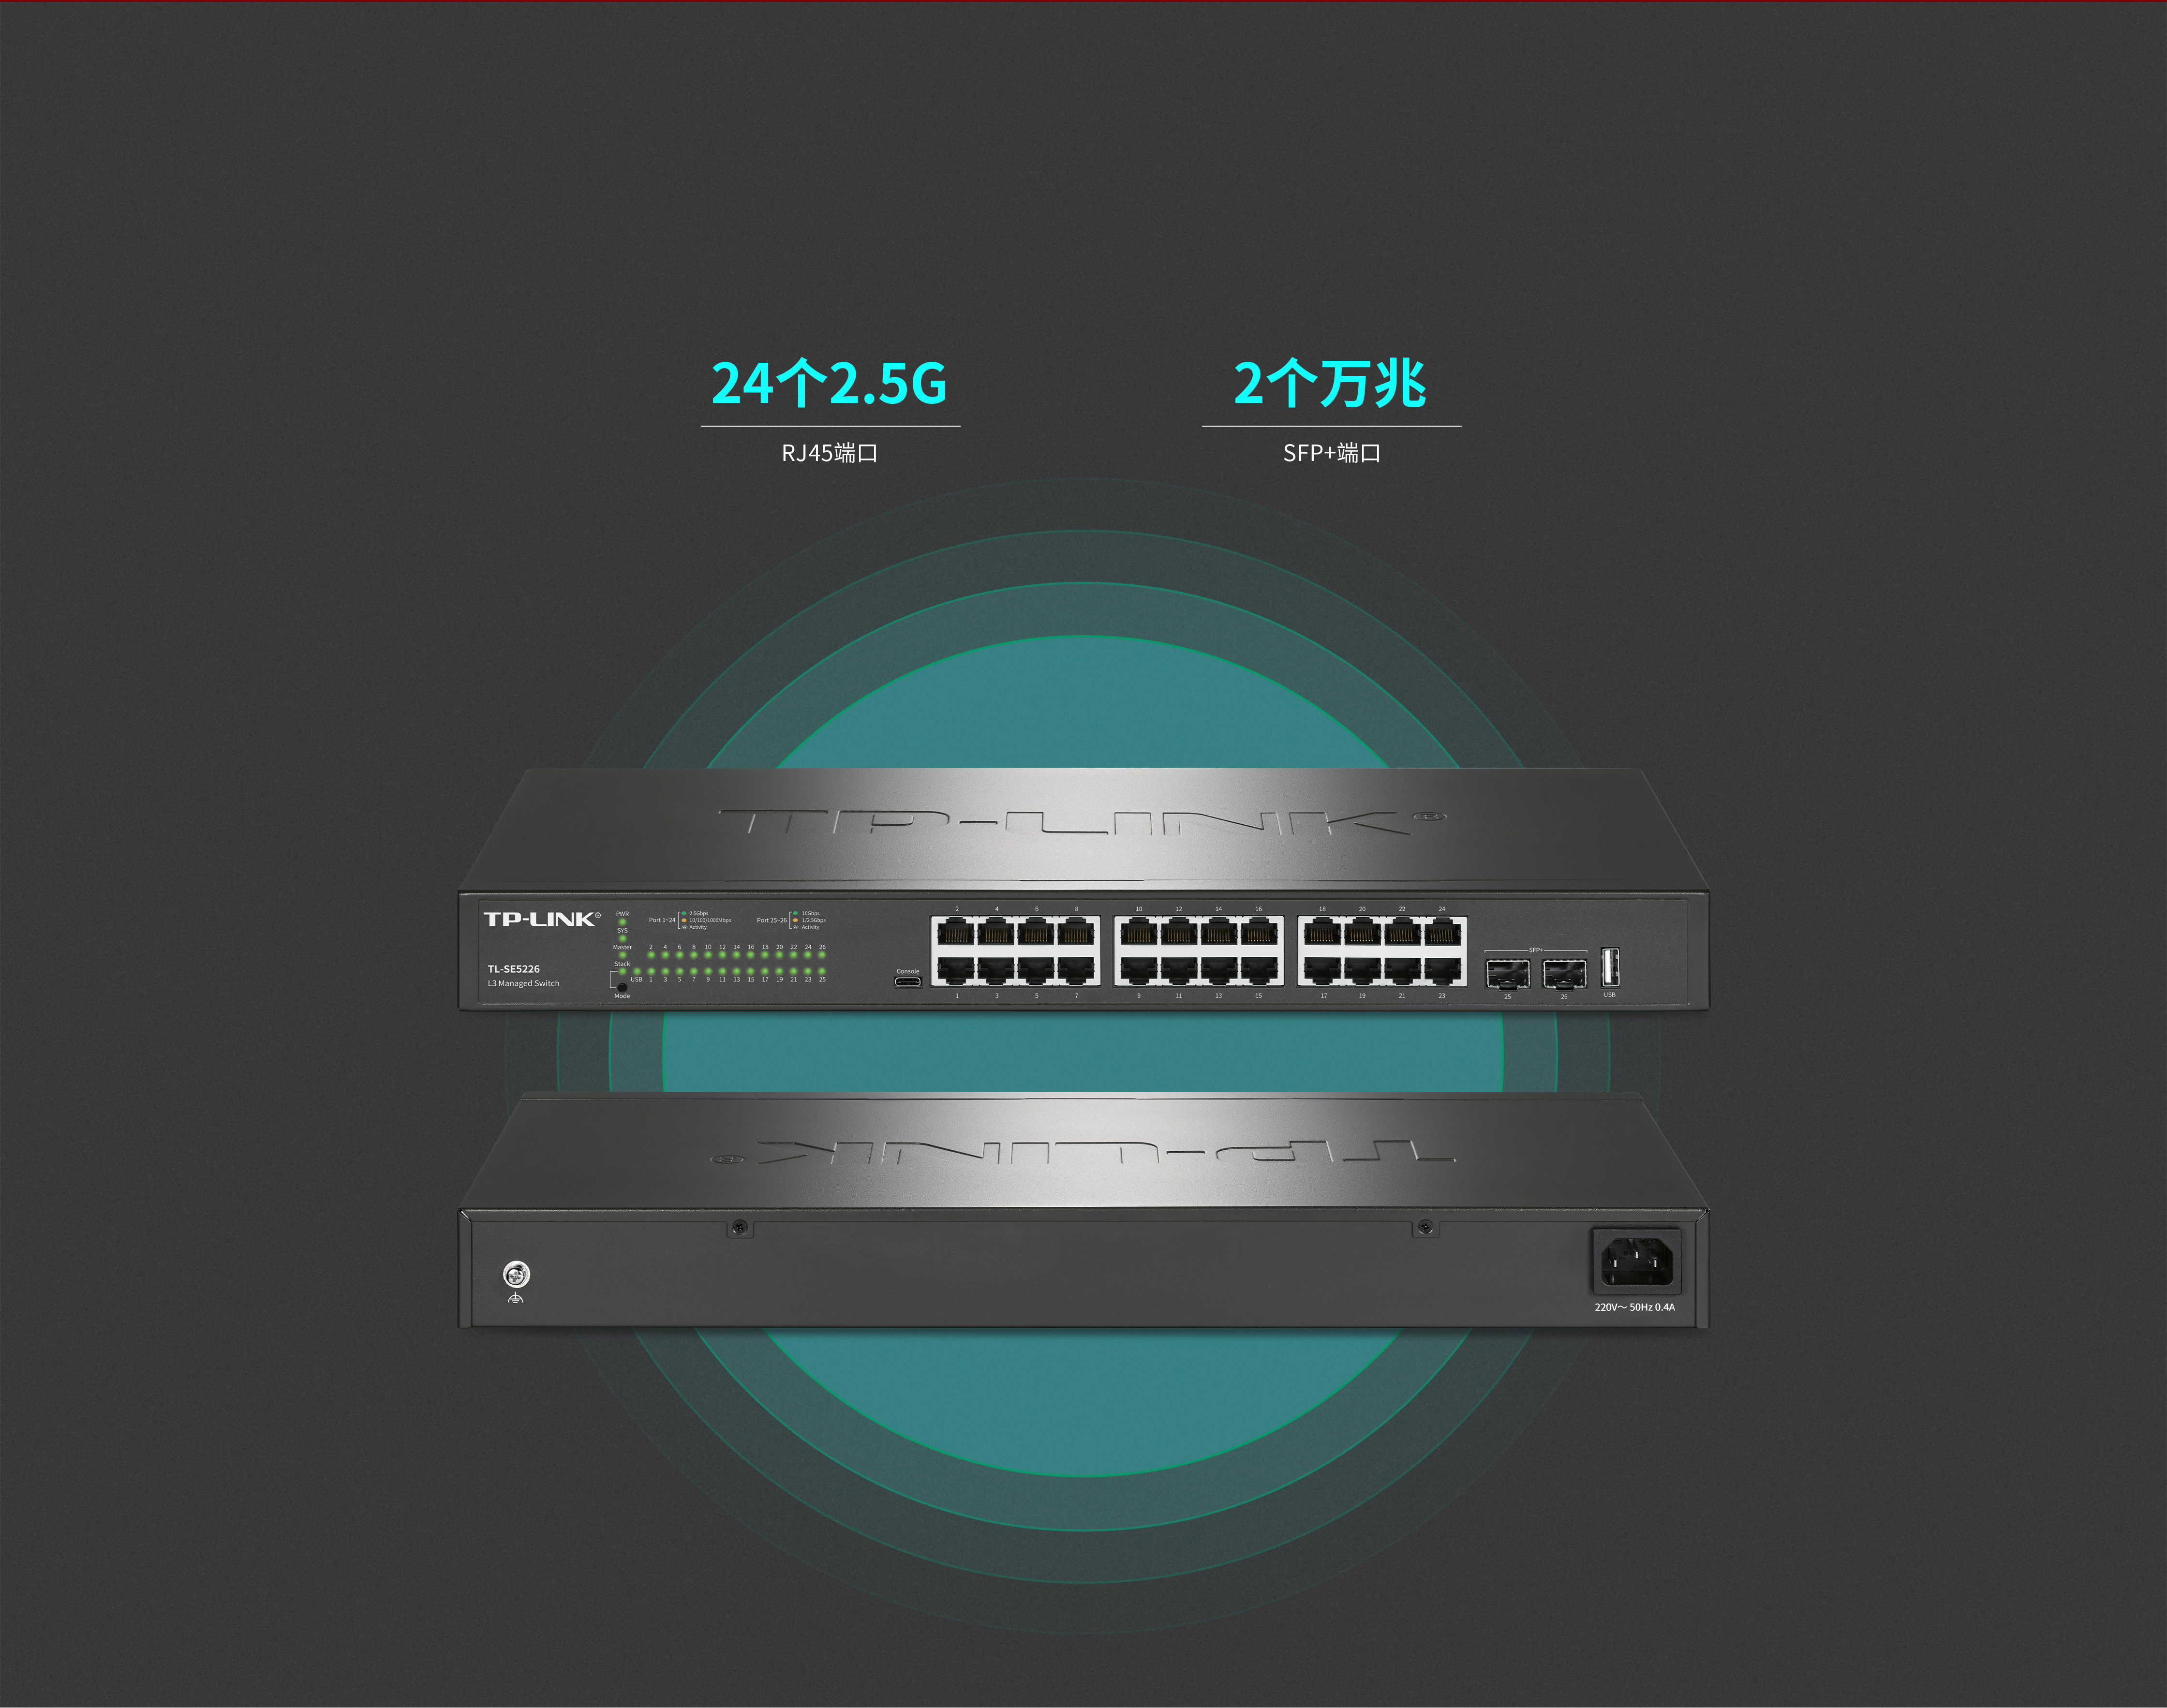The image size is (2167, 1708).
Task: Click the 'RJ45端口' caption
Action: click(829, 453)
